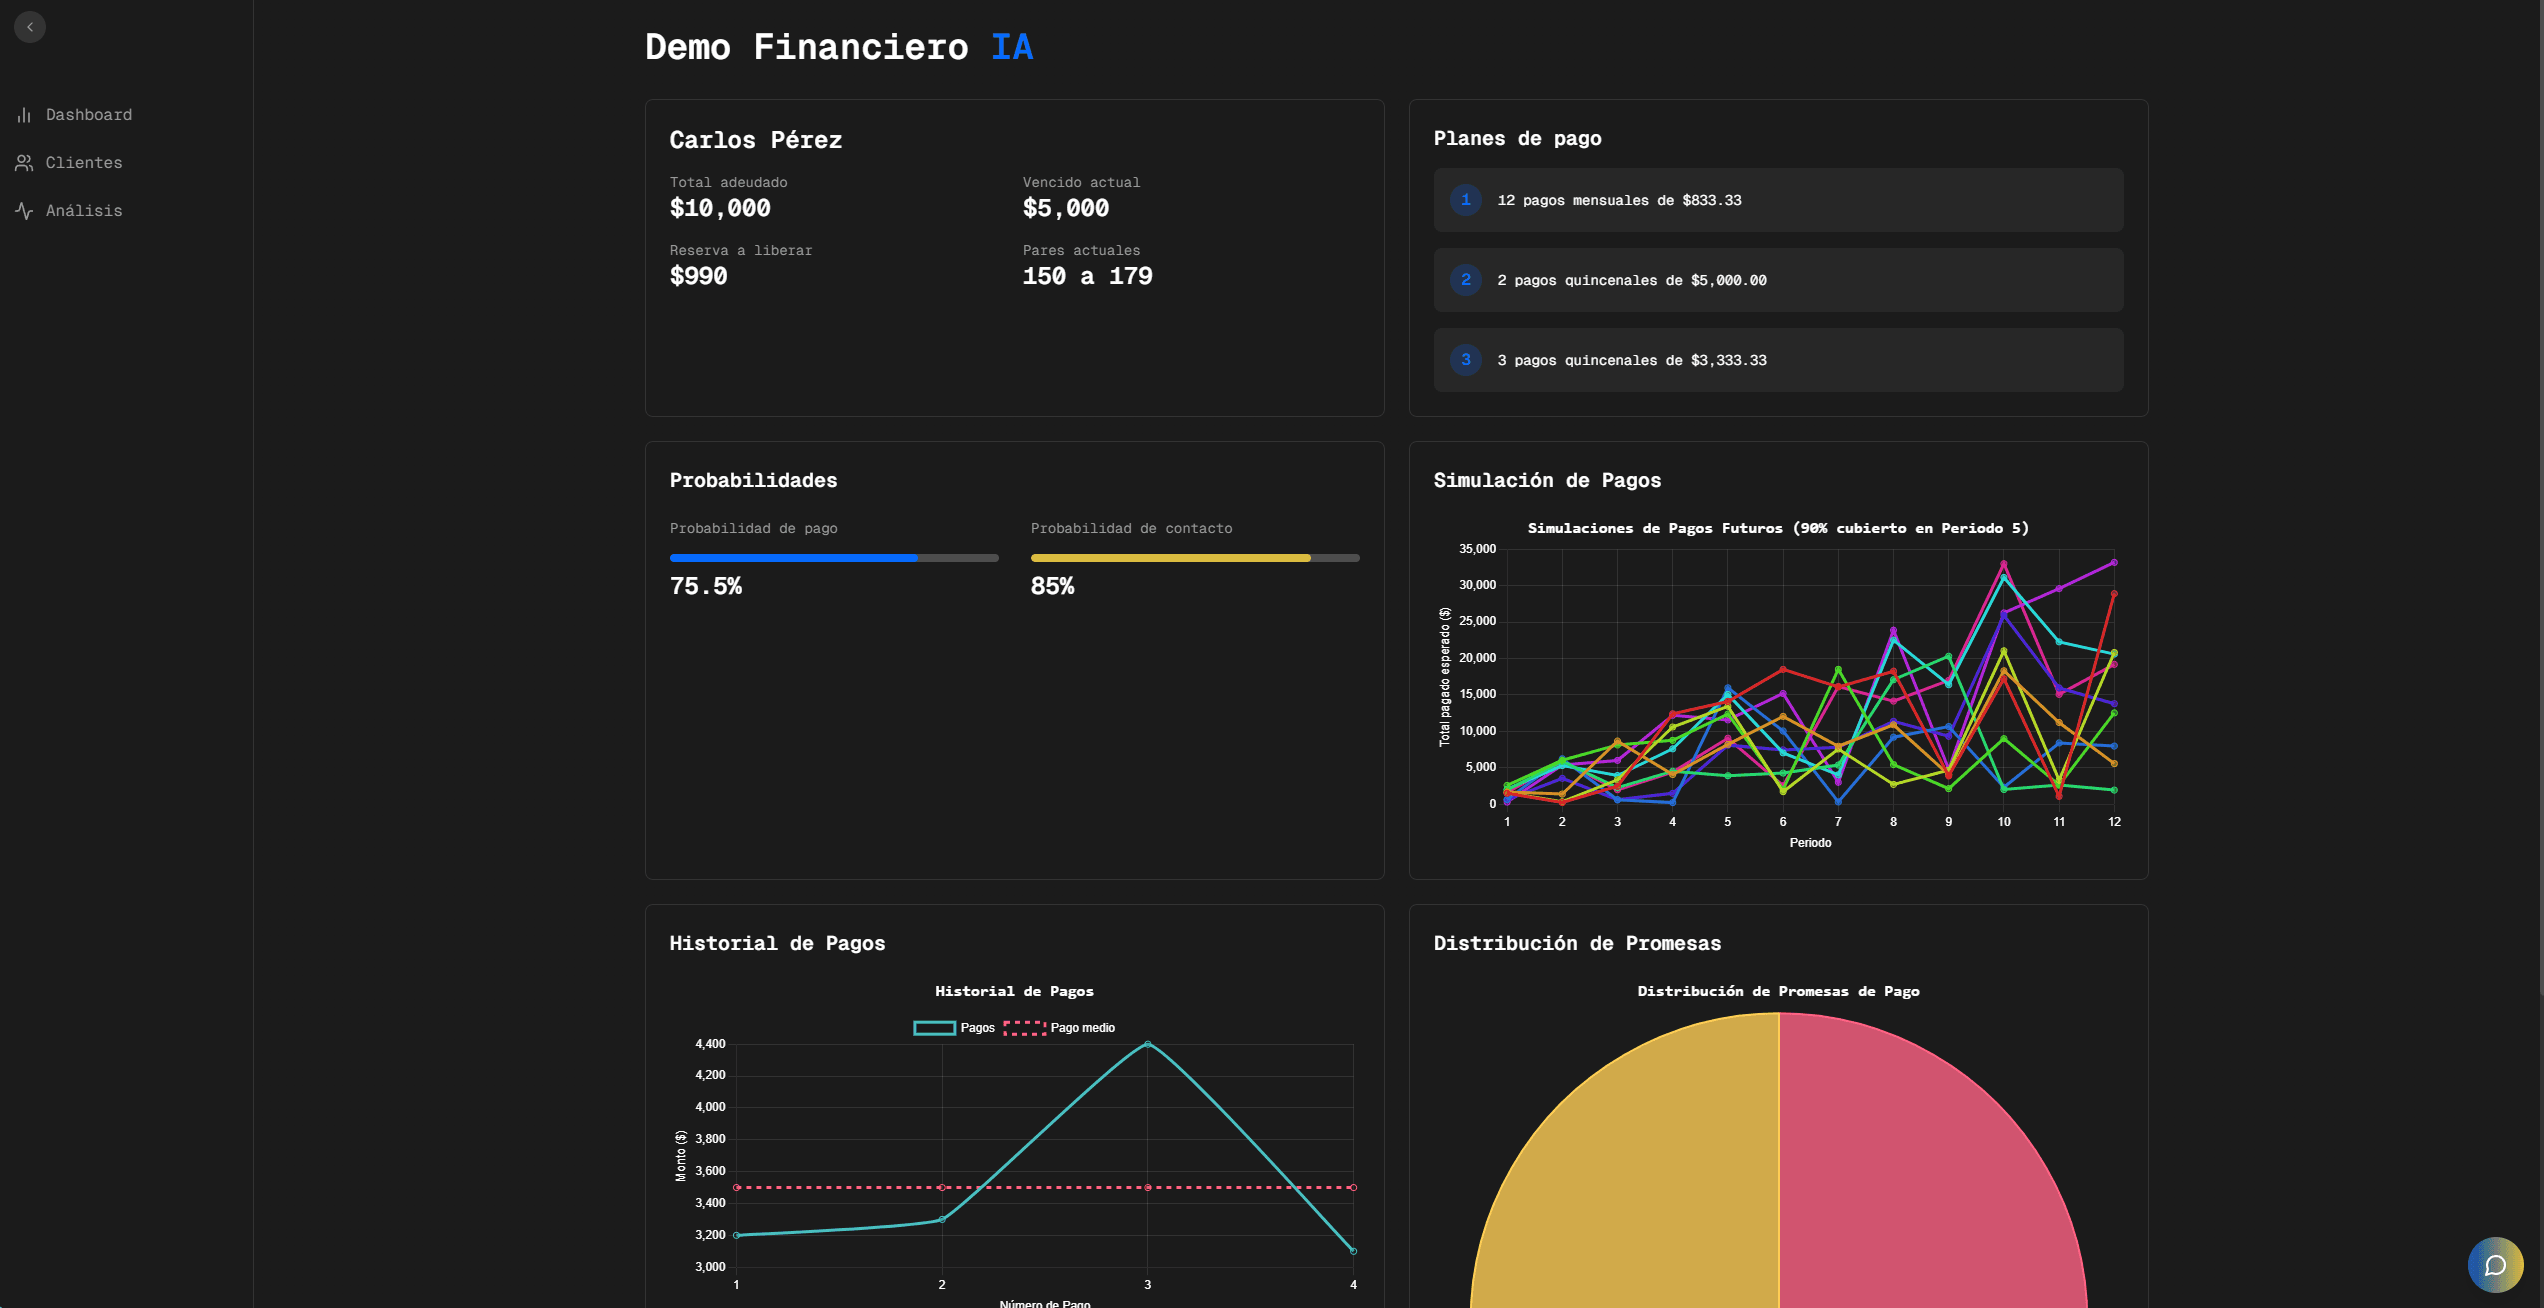Click the Dashboard bar chart icon

[x=24, y=115]
